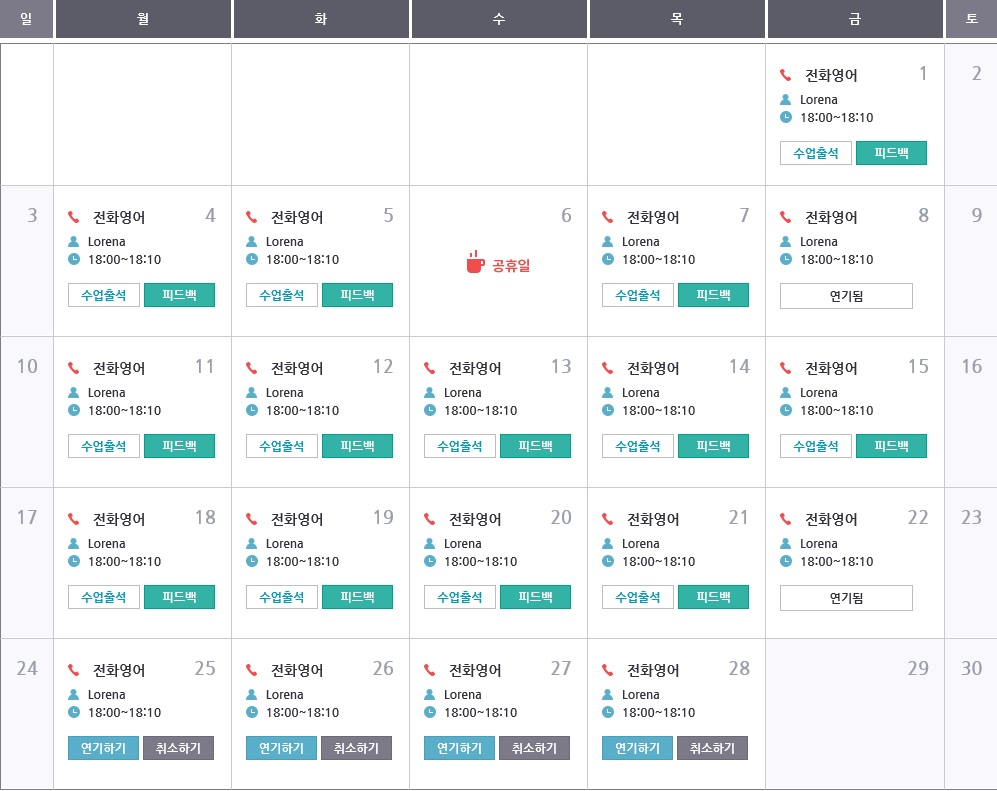Viewport: 997px width, 791px height.
Task: Postpone the day 25 lesson with 연기하기
Action: click(104, 748)
